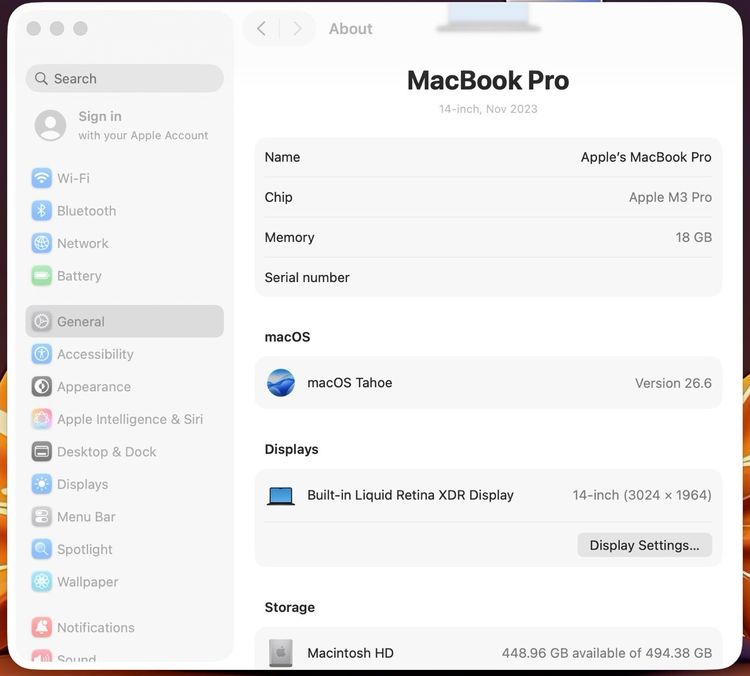Select Wi-Fi label in sidebar
The image size is (750, 676).
(73, 178)
